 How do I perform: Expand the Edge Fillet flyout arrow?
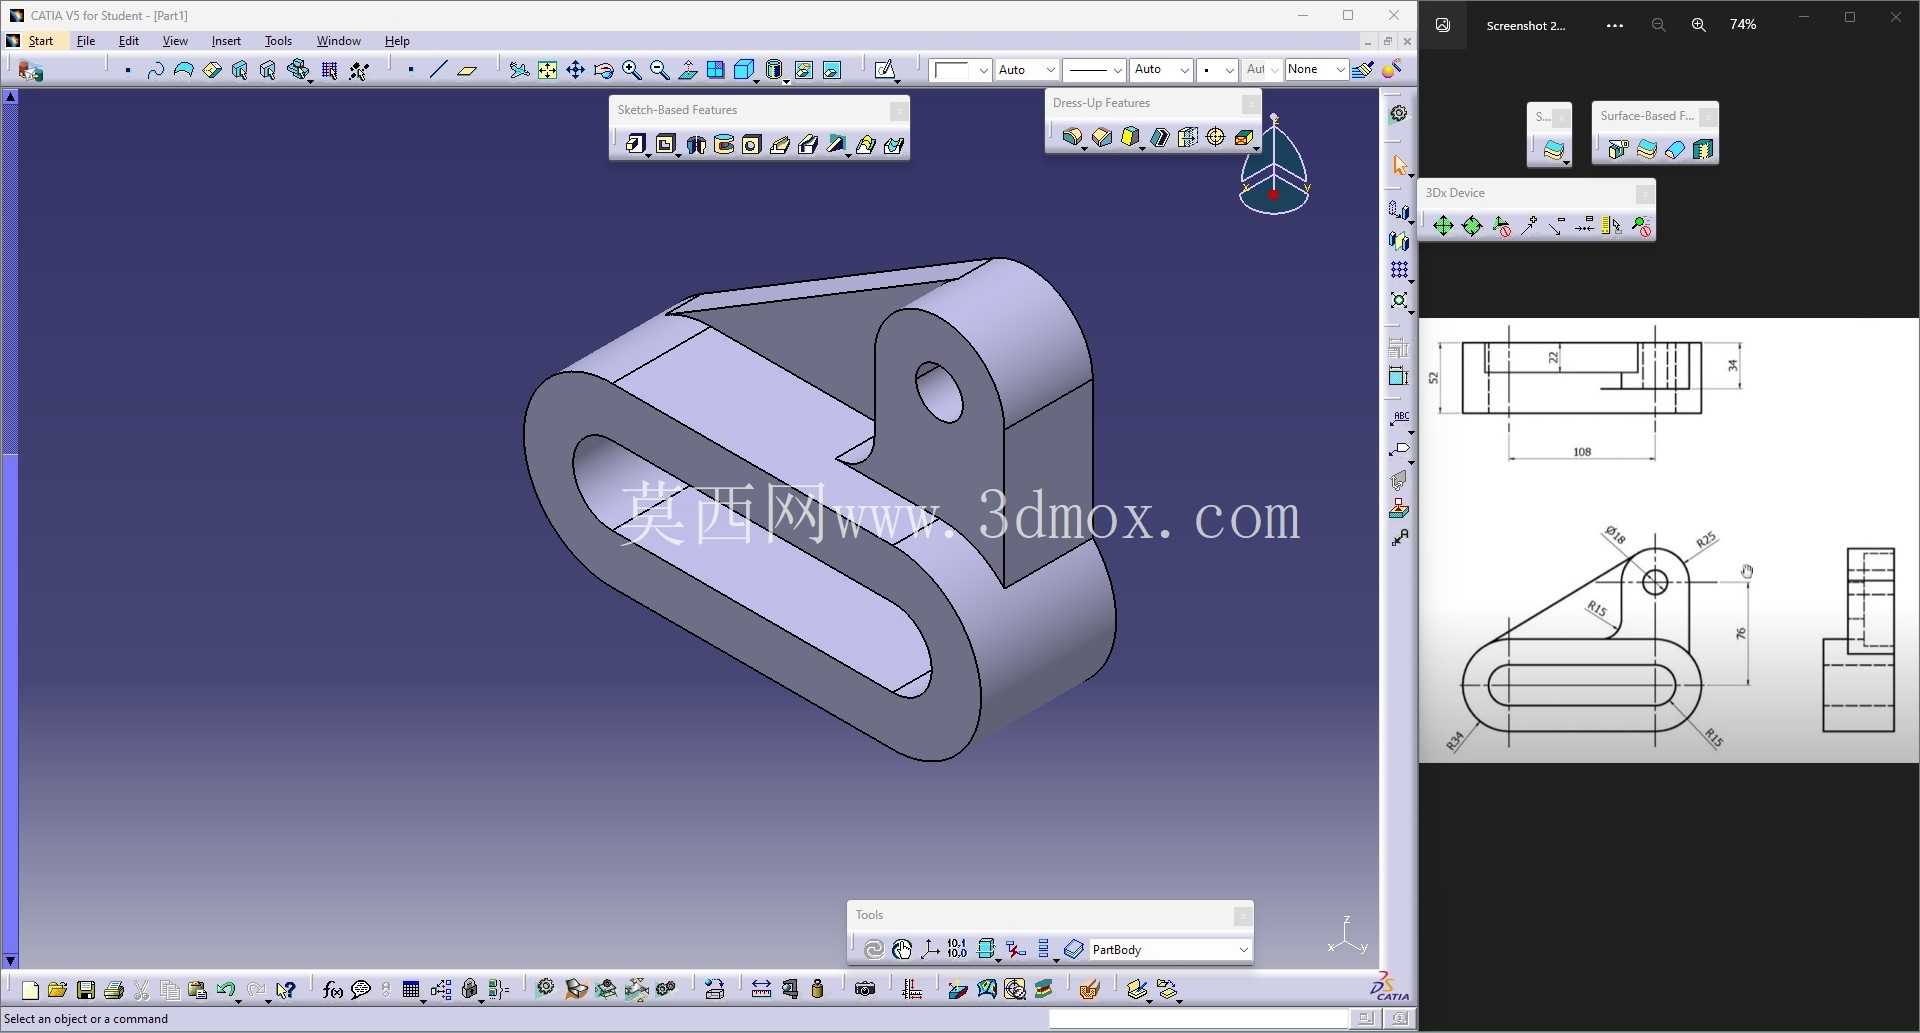click(1085, 148)
